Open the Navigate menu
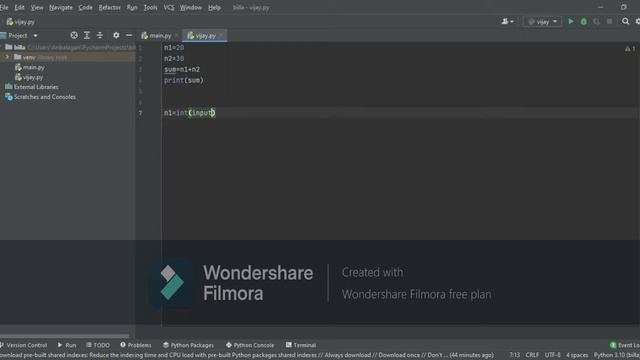640x360 pixels. 61,7
